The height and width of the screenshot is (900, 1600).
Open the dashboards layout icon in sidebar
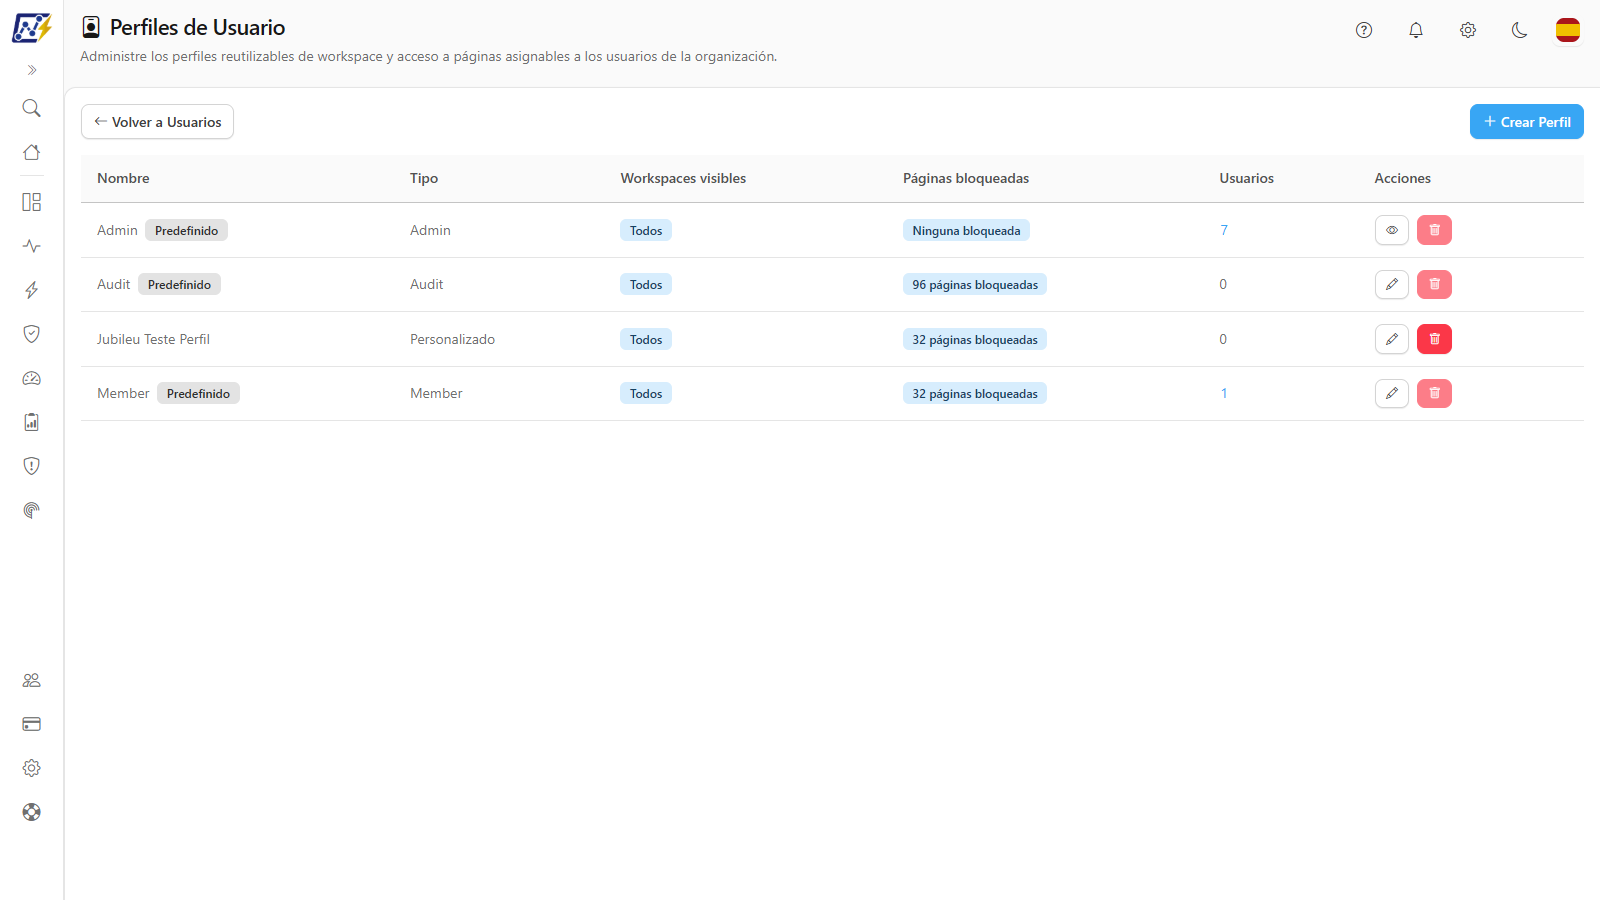click(x=31, y=202)
